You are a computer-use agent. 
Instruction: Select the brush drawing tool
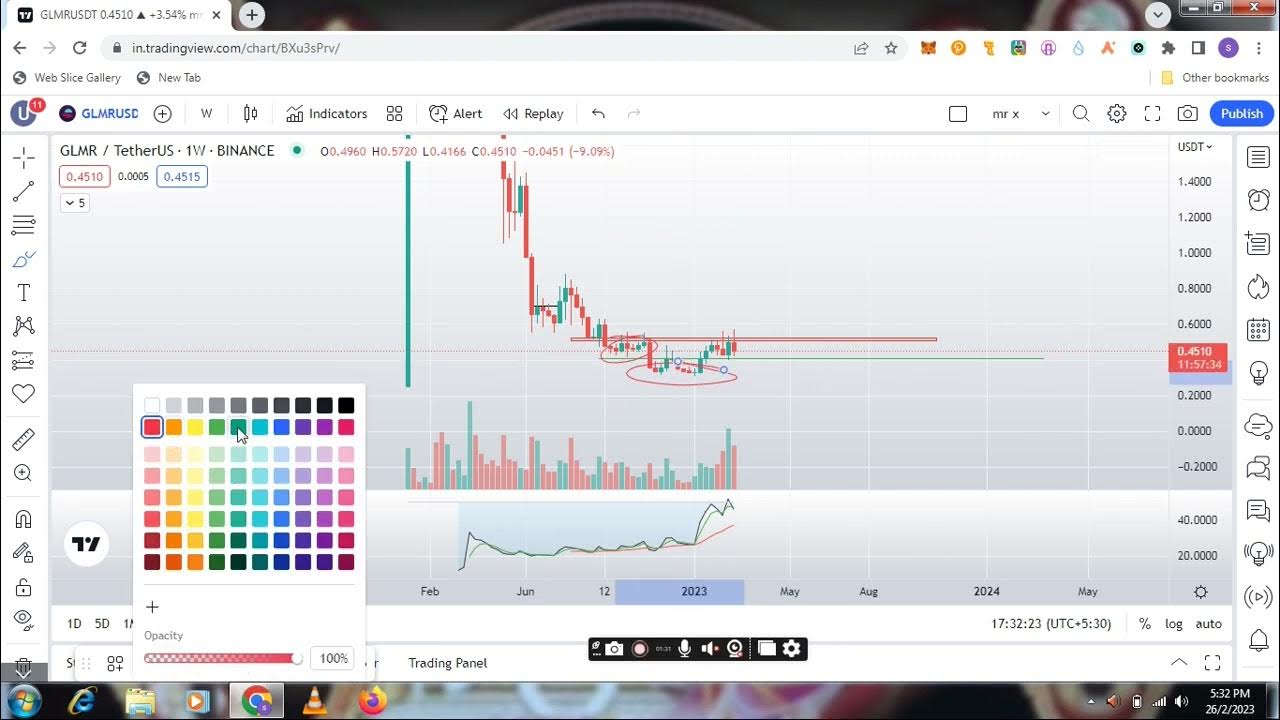point(24,259)
